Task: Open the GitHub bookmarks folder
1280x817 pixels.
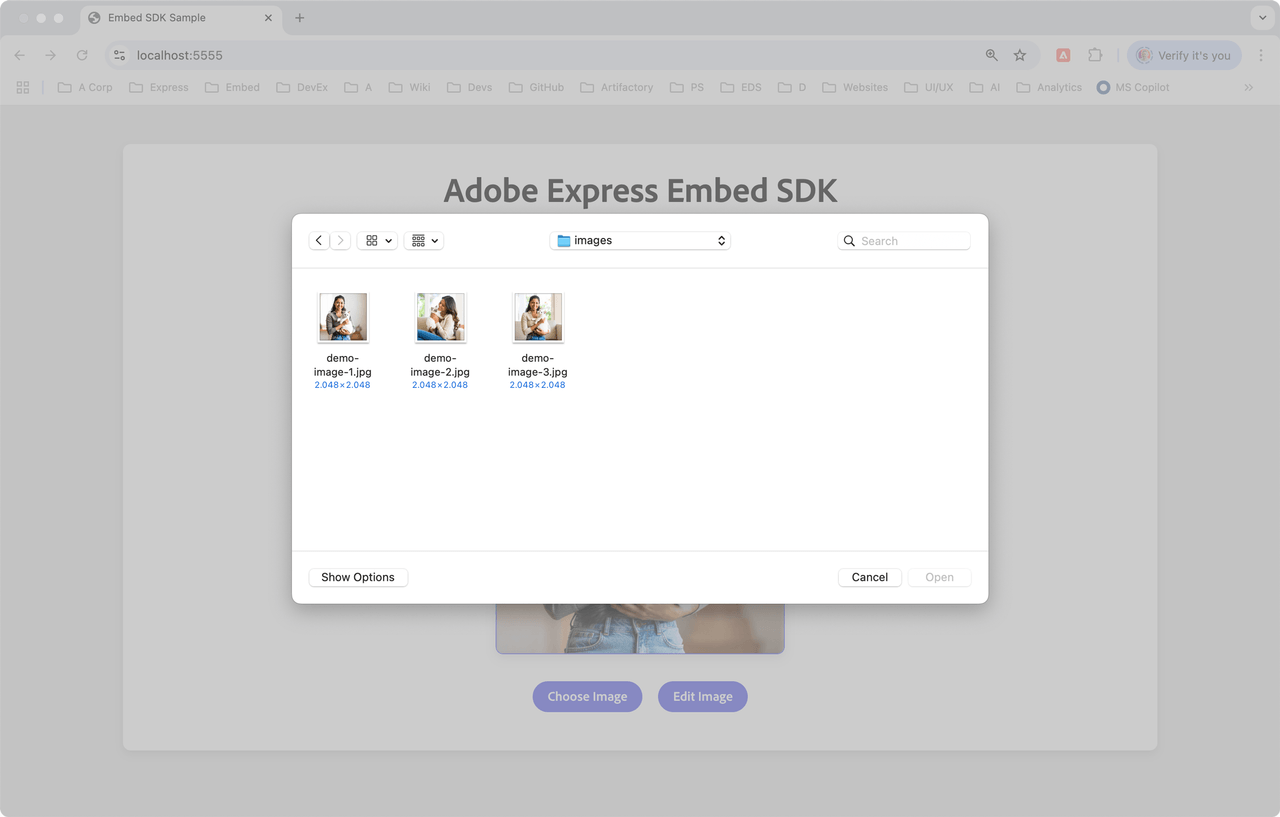Action: pyautogui.click(x=536, y=88)
